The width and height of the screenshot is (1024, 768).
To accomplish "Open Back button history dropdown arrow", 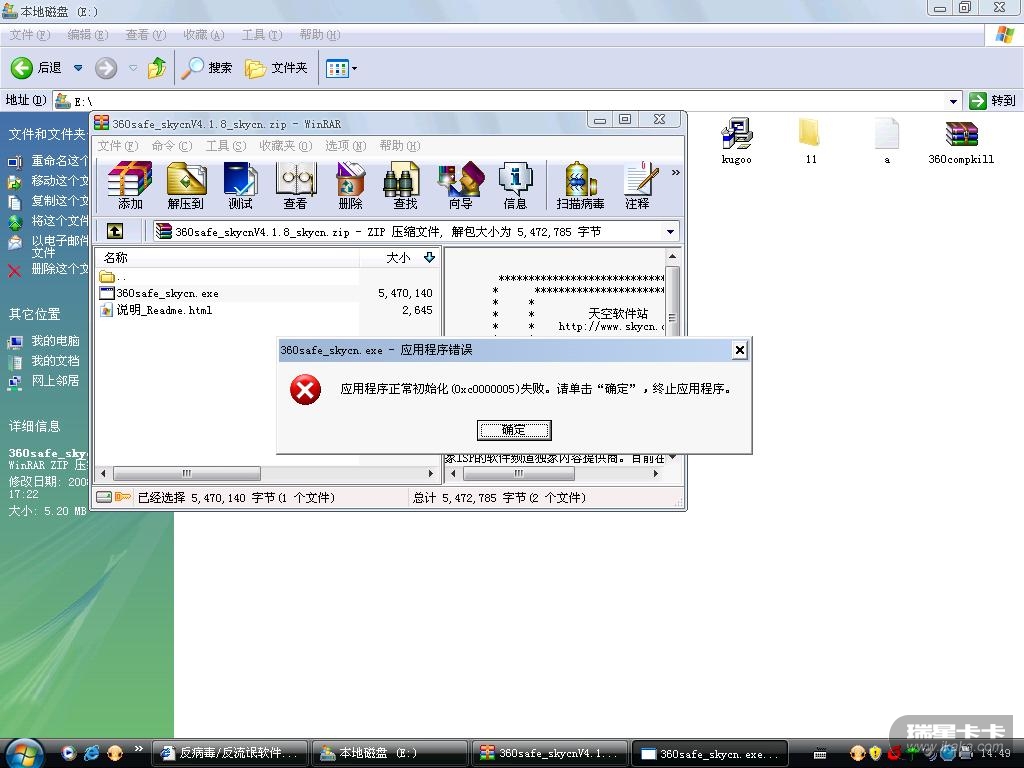I will [x=78, y=67].
